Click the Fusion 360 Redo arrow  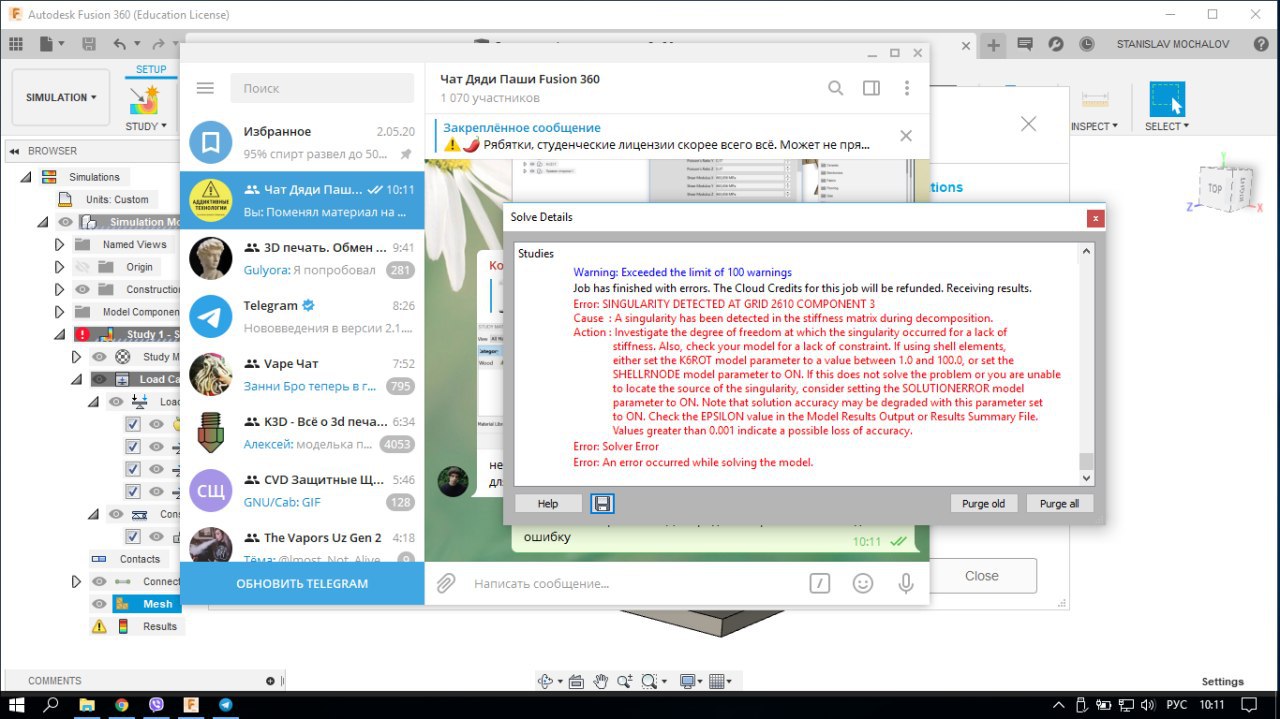pos(158,44)
